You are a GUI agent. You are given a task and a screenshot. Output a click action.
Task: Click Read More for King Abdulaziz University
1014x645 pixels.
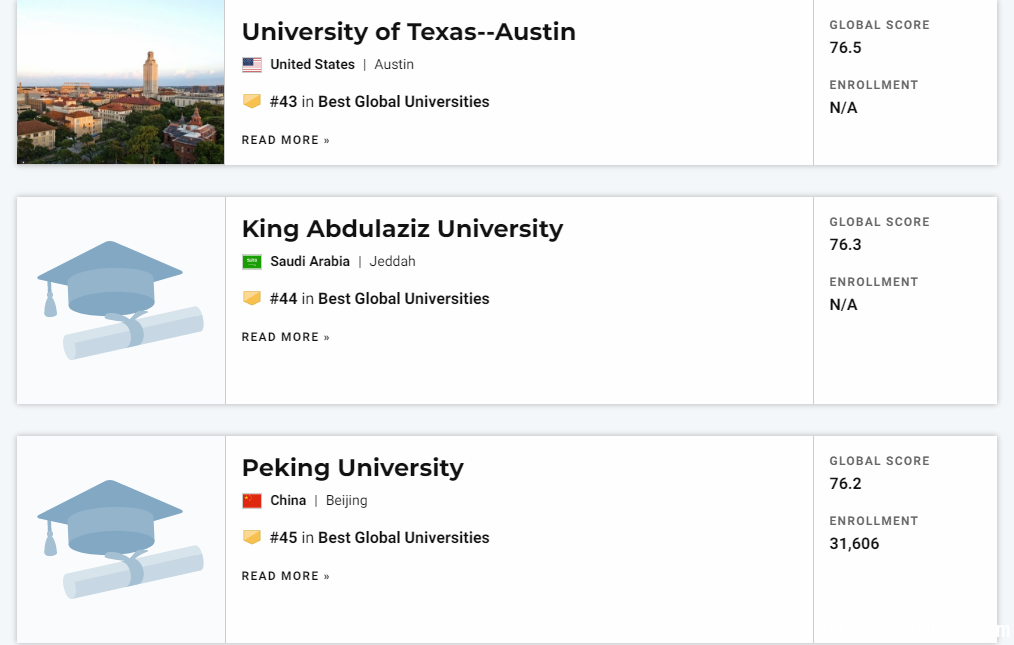coord(286,337)
